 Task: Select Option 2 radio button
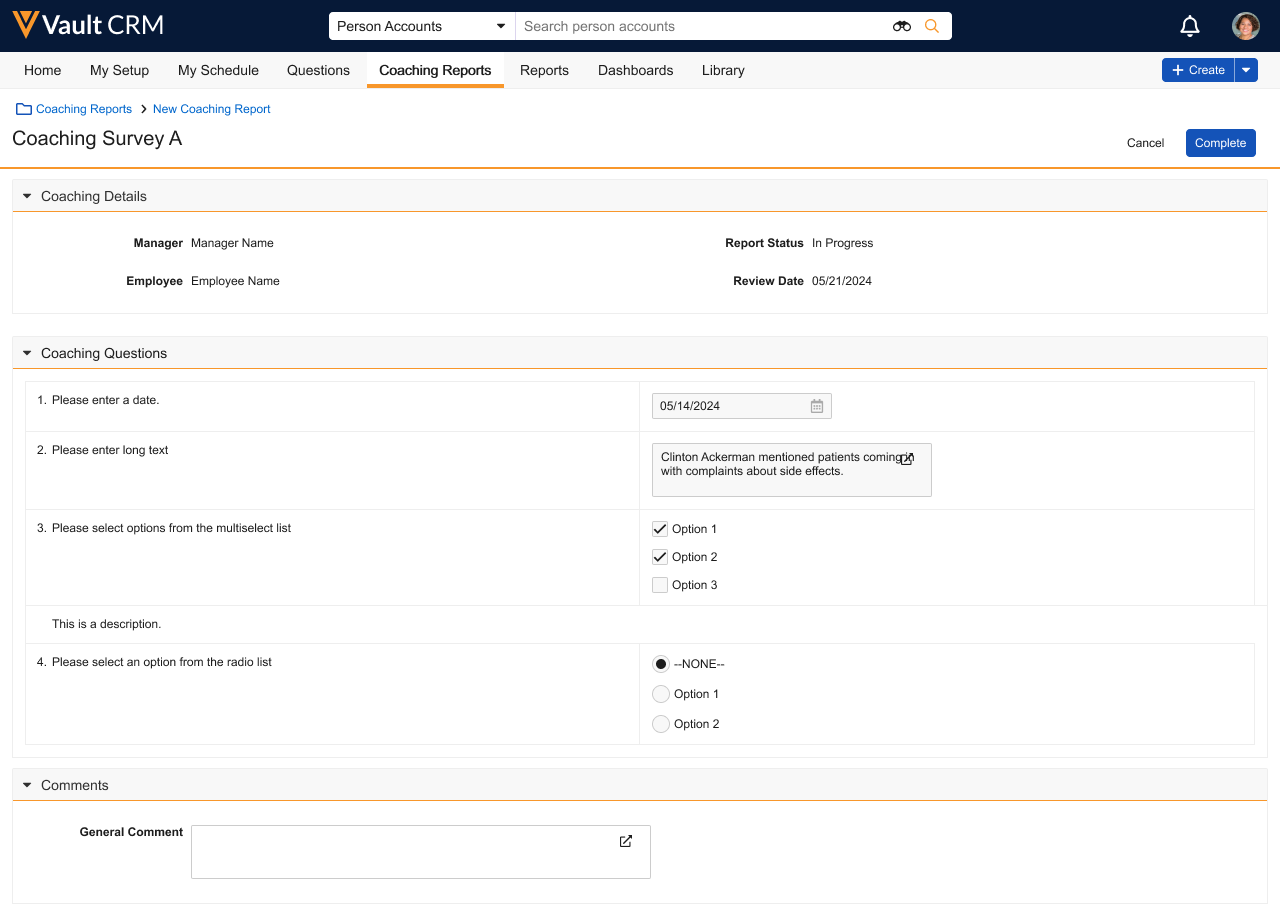(x=661, y=724)
